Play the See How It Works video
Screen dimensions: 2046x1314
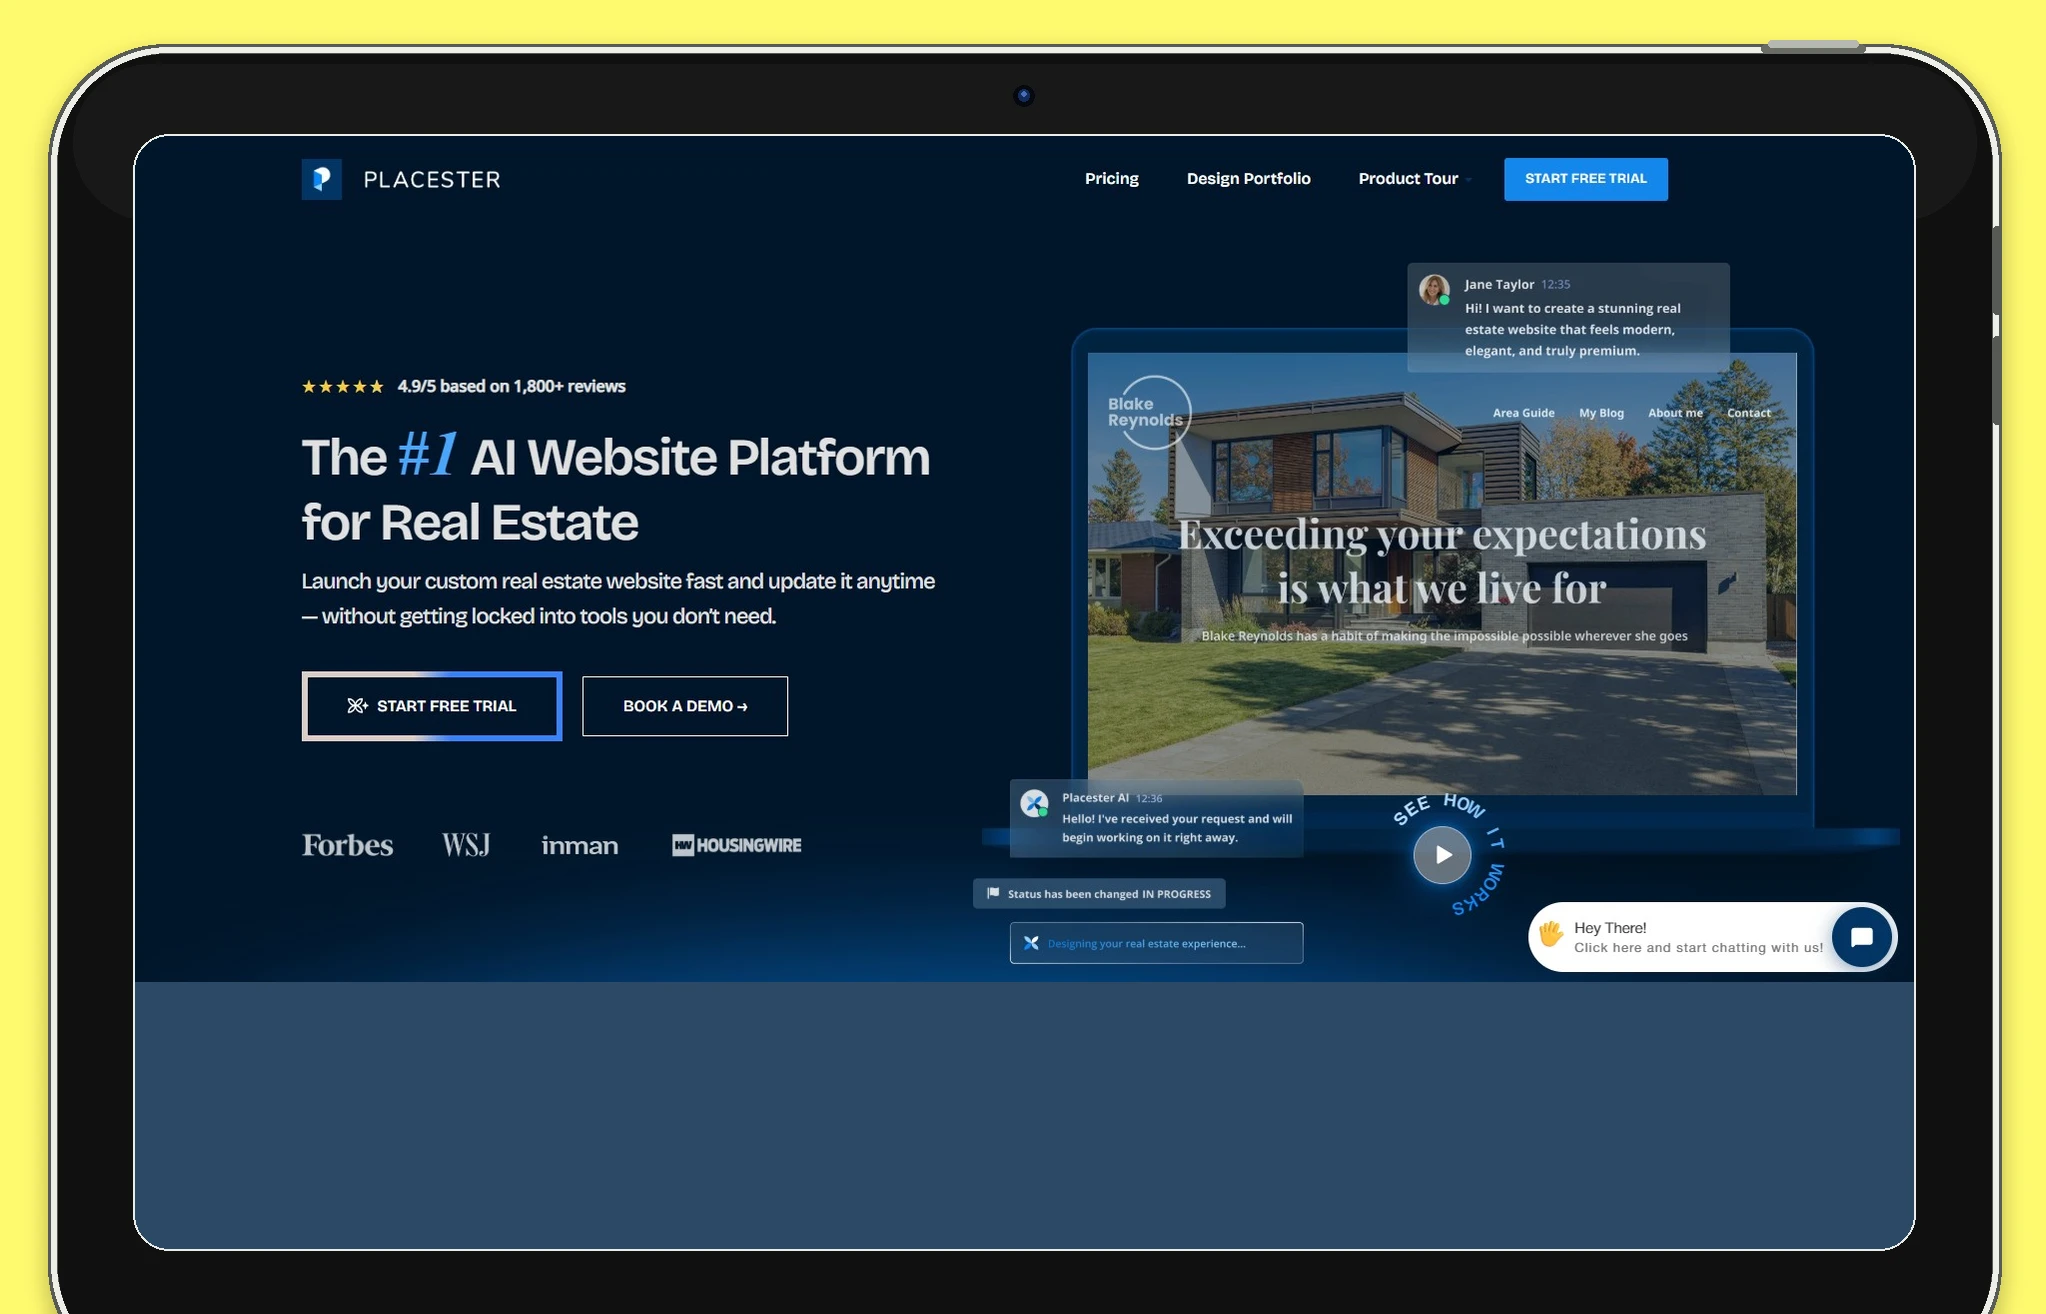coord(1442,855)
